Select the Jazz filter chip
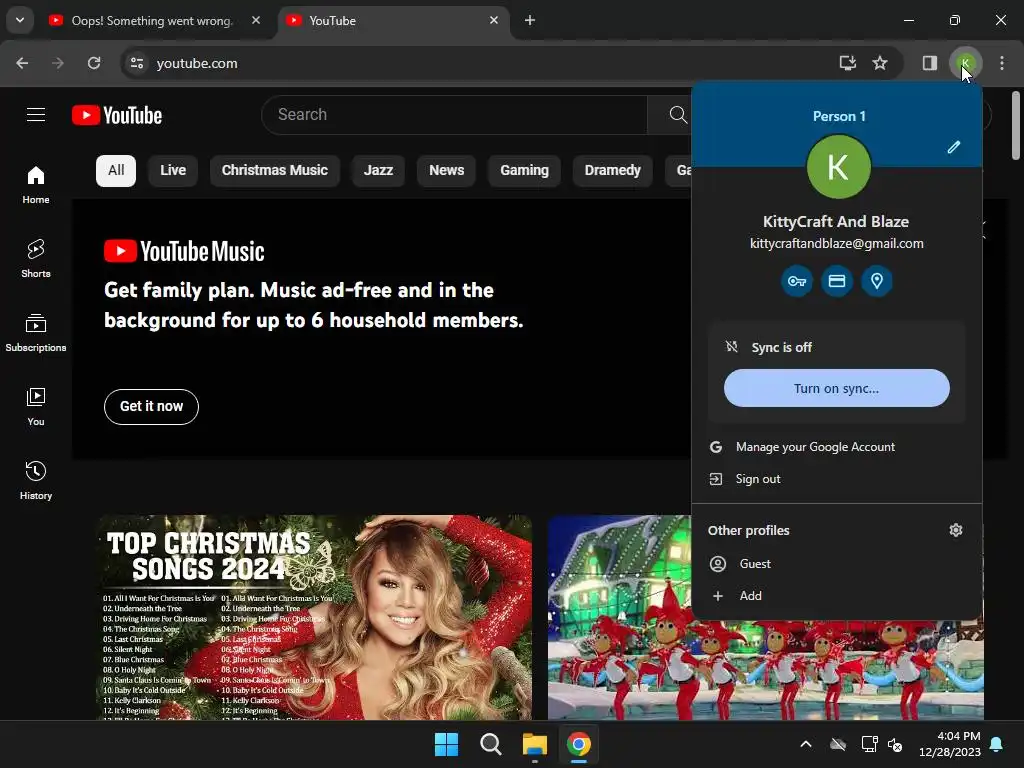The width and height of the screenshot is (1024, 768). click(378, 170)
